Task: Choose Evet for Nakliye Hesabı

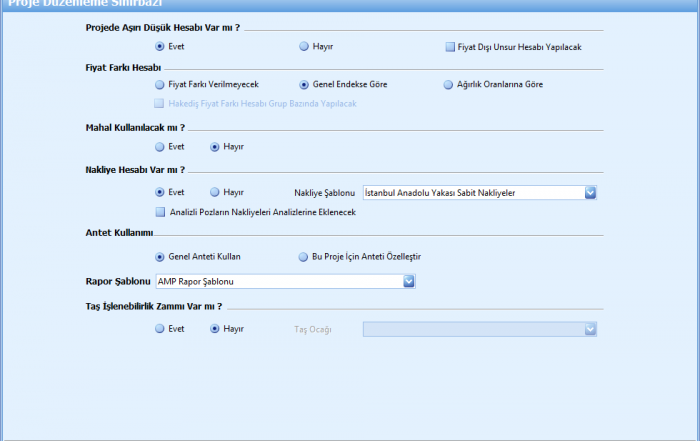Action: pos(160,192)
